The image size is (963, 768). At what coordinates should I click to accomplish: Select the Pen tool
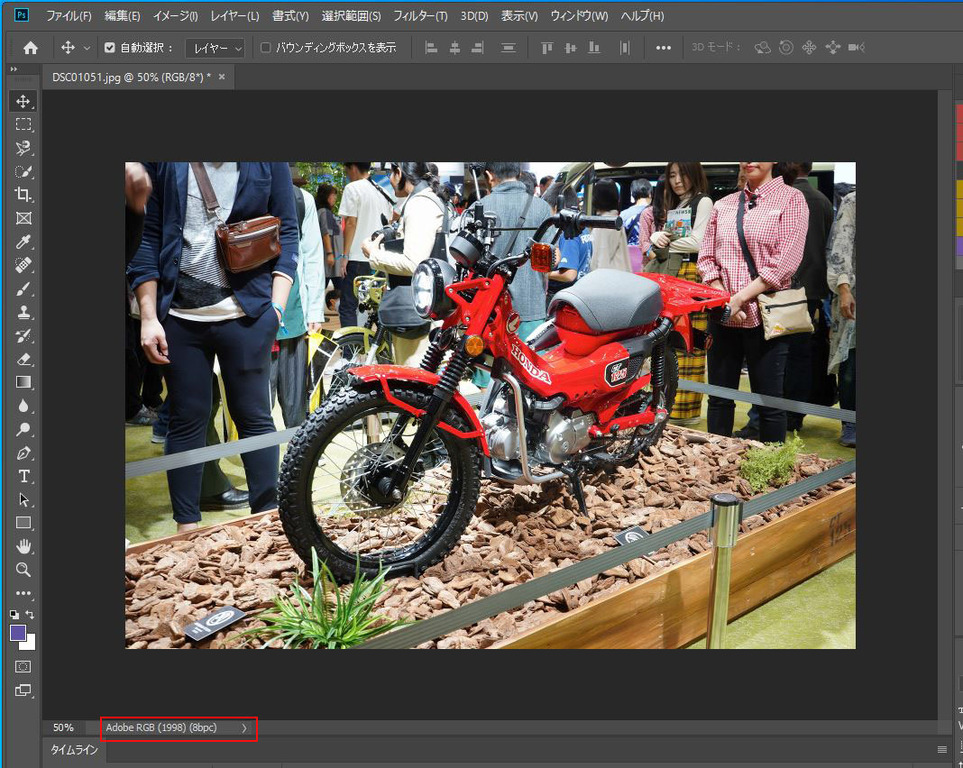pyautogui.click(x=23, y=453)
